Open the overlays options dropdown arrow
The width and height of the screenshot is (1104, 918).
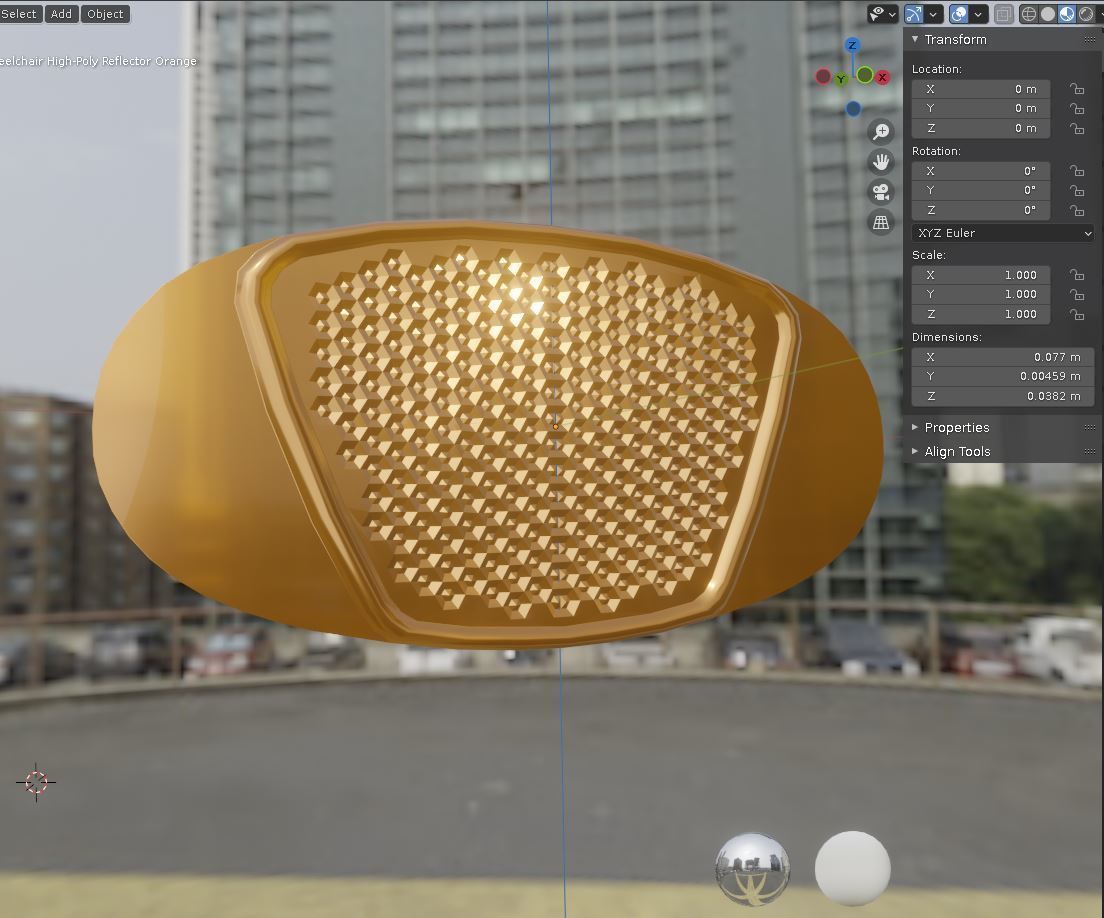(x=978, y=14)
